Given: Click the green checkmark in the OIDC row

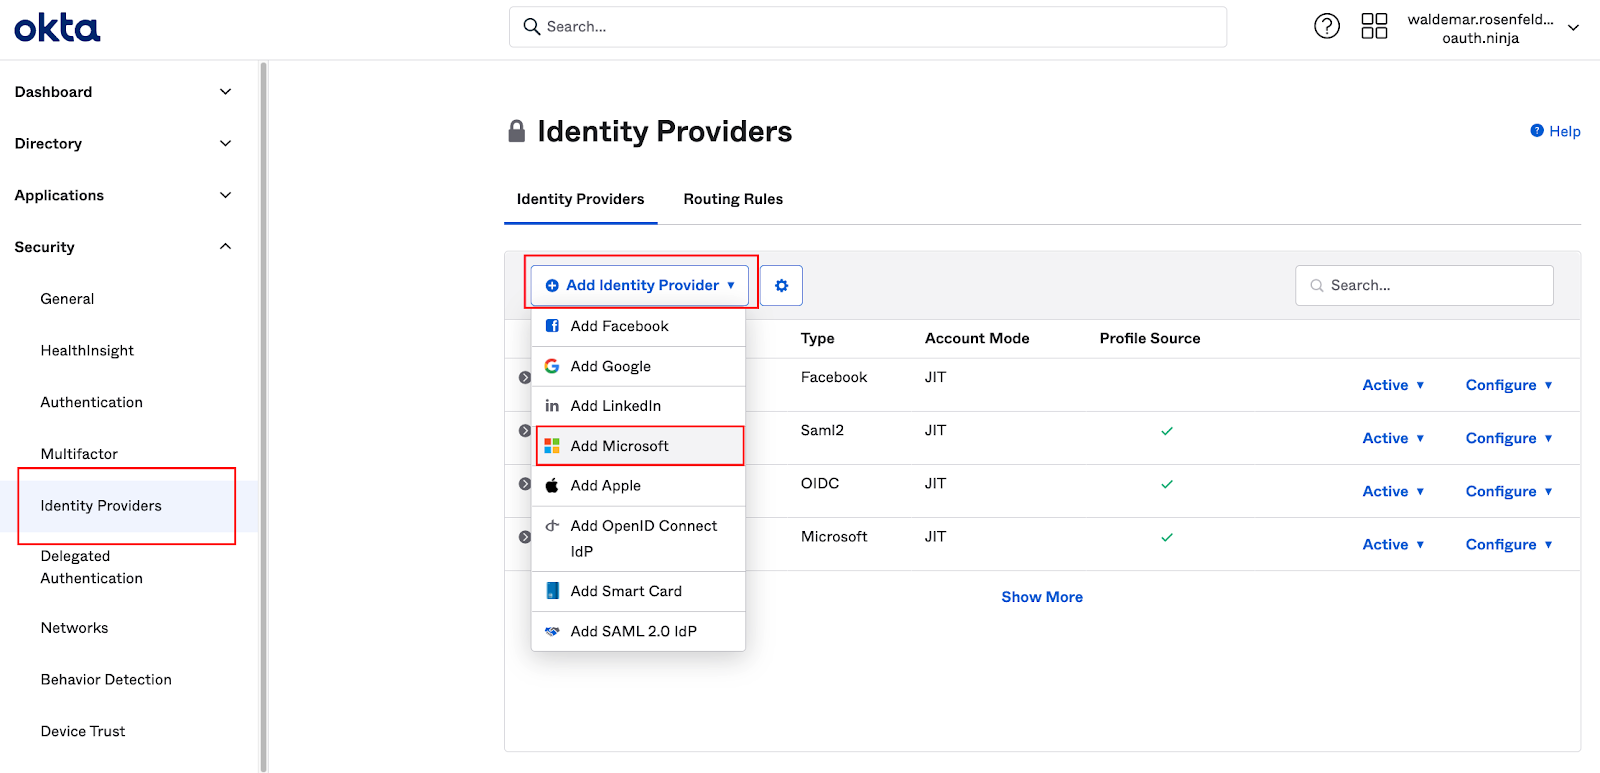Looking at the screenshot, I should coord(1167,484).
